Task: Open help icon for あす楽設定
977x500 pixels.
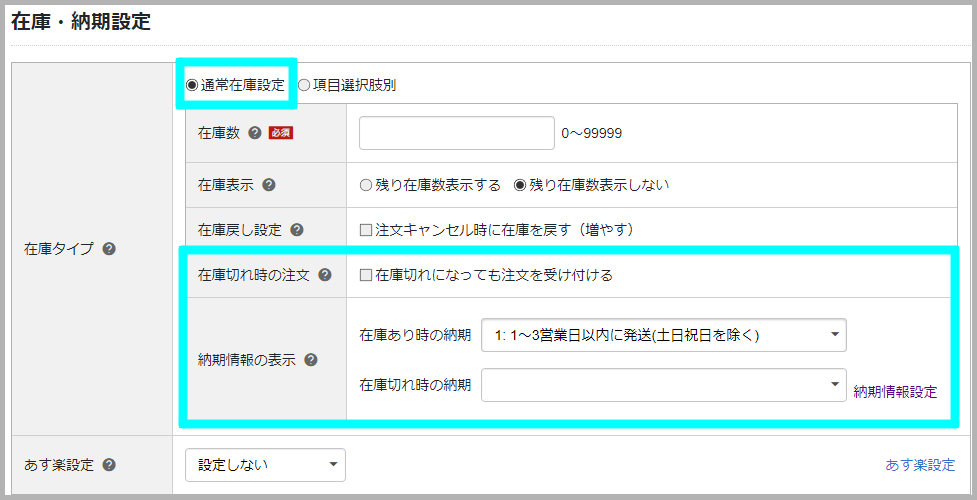Action: [x=109, y=464]
